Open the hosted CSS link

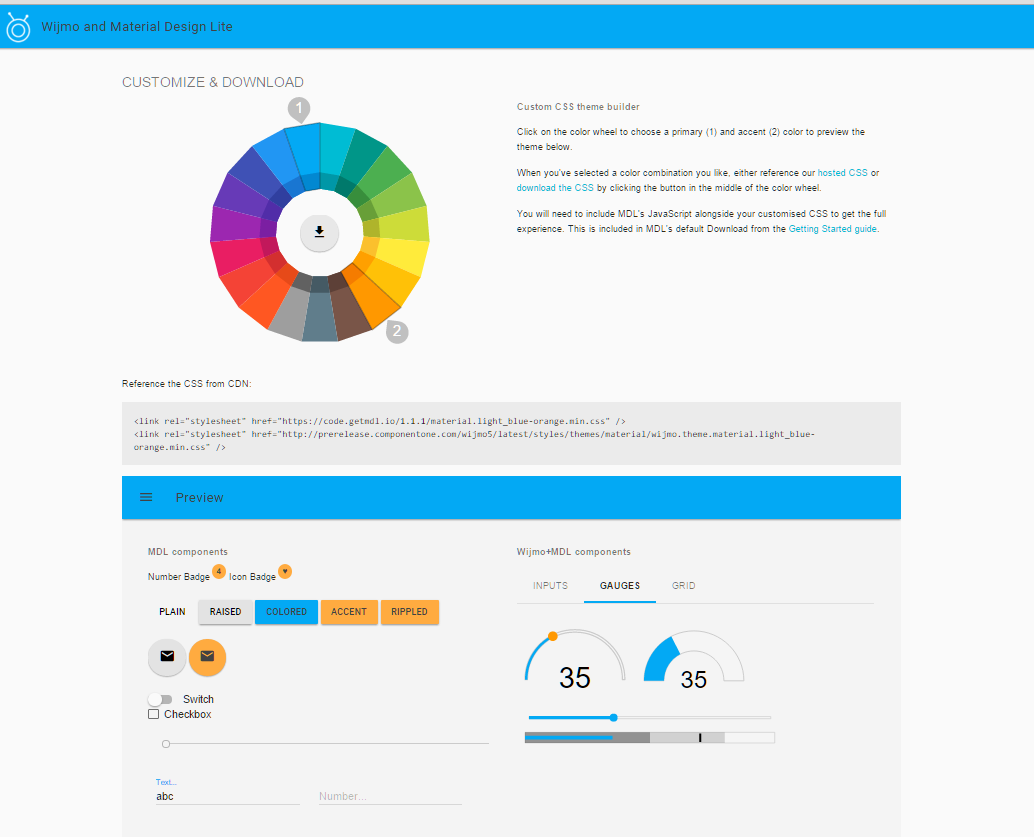tap(843, 173)
